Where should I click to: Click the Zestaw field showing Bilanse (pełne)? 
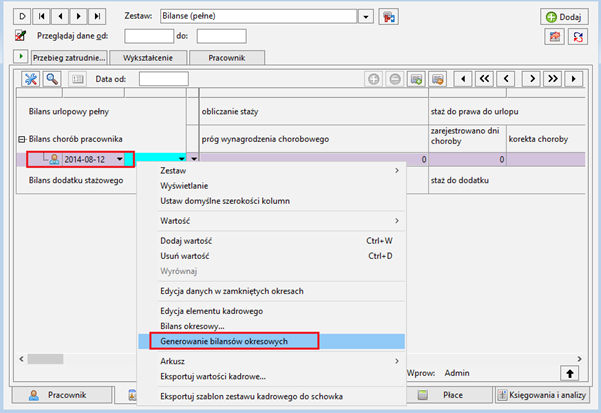point(259,16)
